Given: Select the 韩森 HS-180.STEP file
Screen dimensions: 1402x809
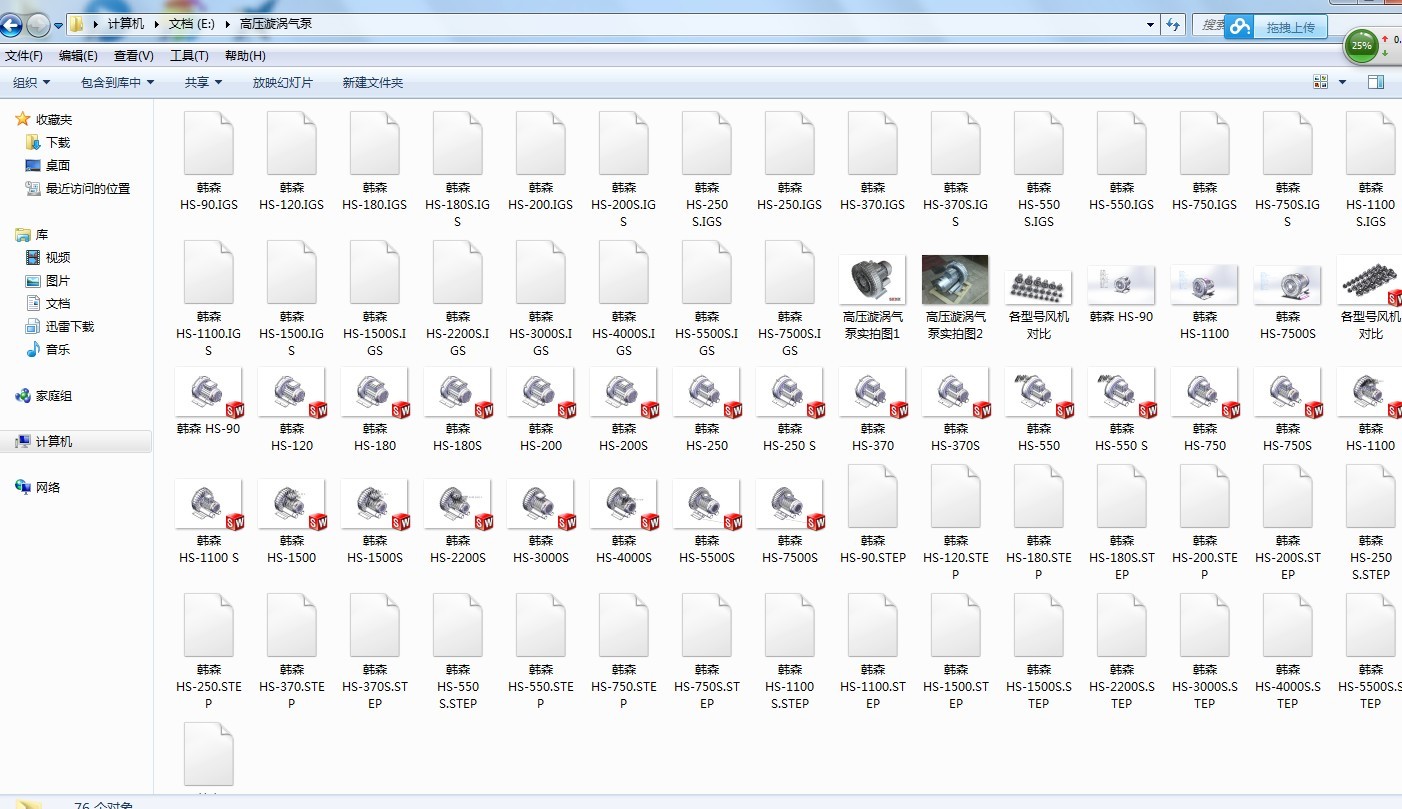Looking at the screenshot, I should 1039,523.
